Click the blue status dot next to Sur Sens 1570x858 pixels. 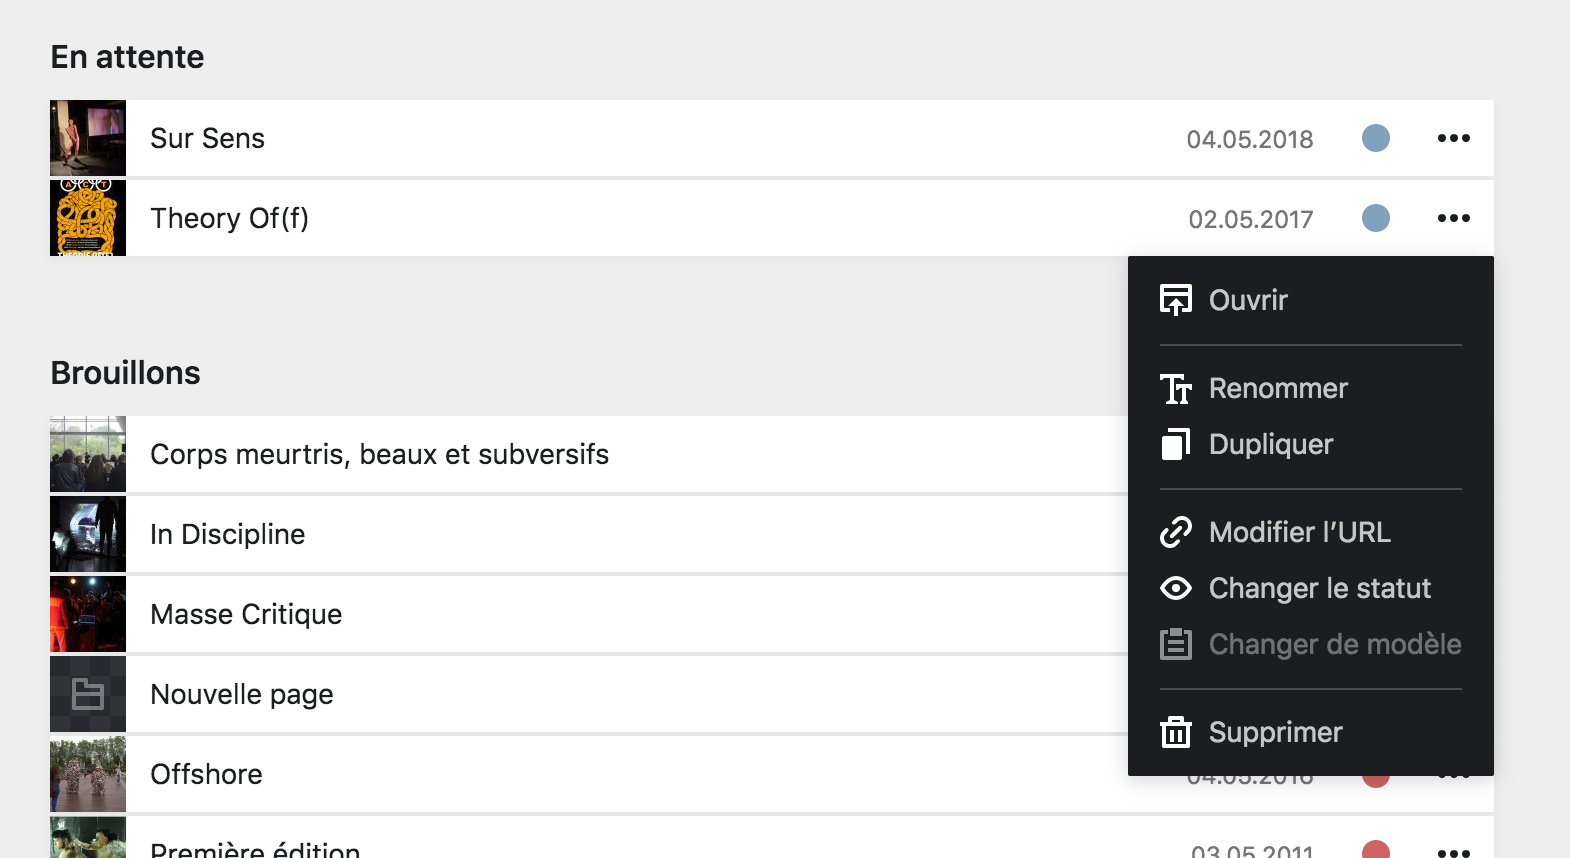1376,139
